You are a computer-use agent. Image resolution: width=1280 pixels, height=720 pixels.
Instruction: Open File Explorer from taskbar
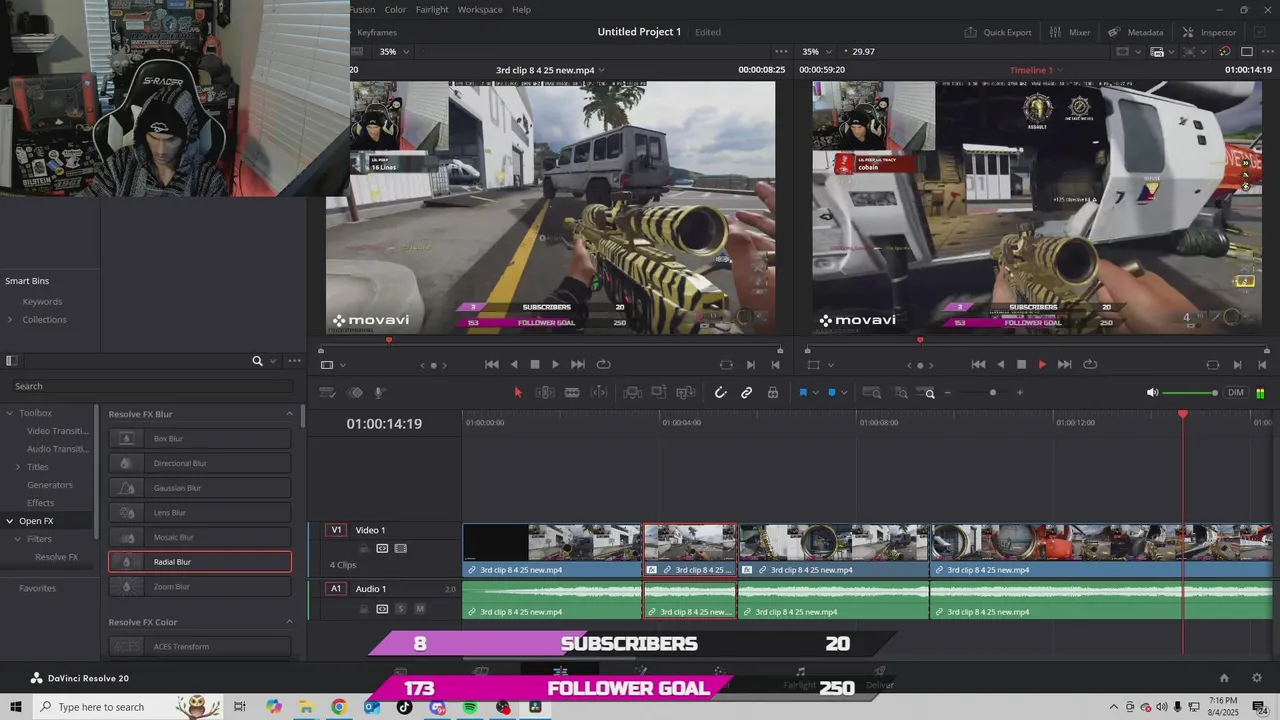tap(306, 707)
